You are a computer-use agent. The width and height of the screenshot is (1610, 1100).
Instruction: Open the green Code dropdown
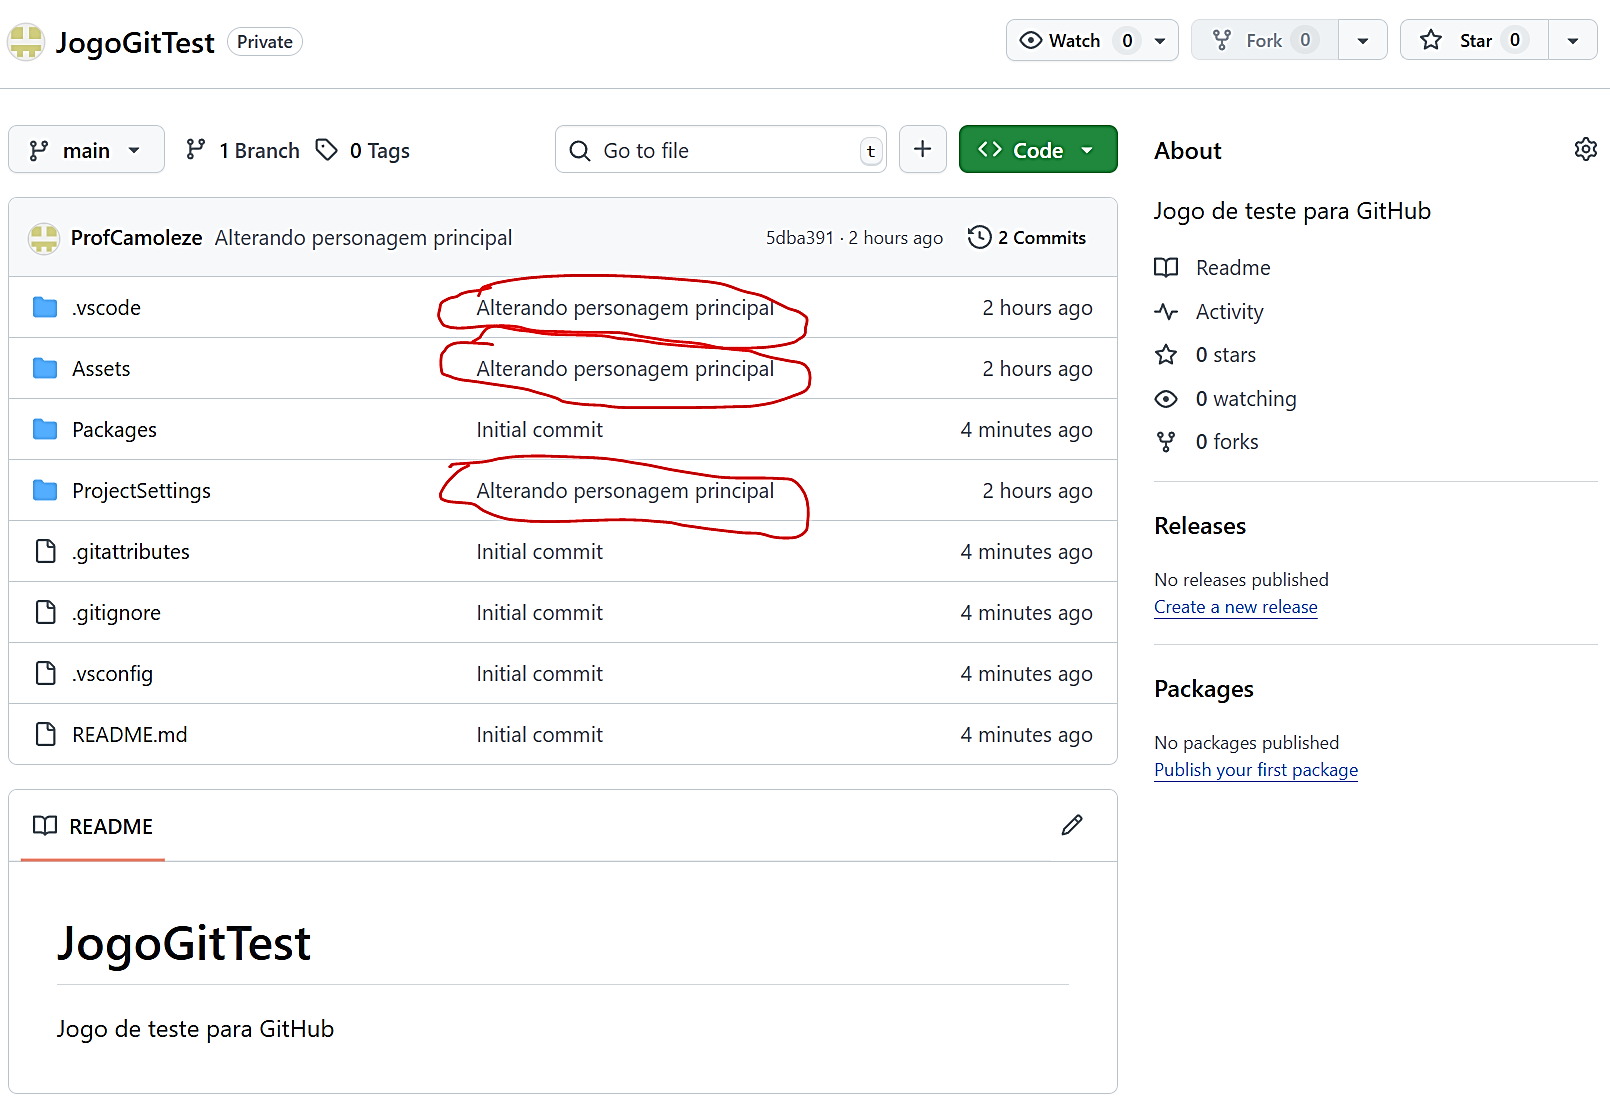coord(1037,150)
